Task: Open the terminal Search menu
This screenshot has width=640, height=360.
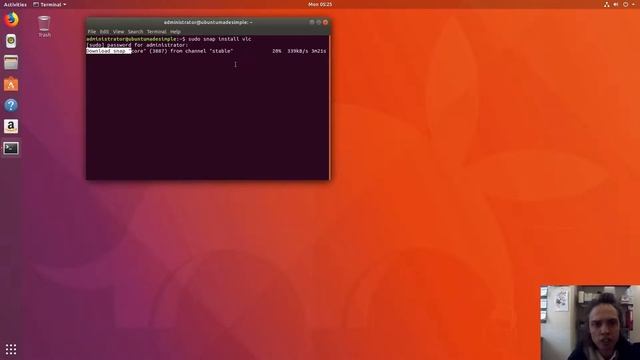Action: click(136, 31)
